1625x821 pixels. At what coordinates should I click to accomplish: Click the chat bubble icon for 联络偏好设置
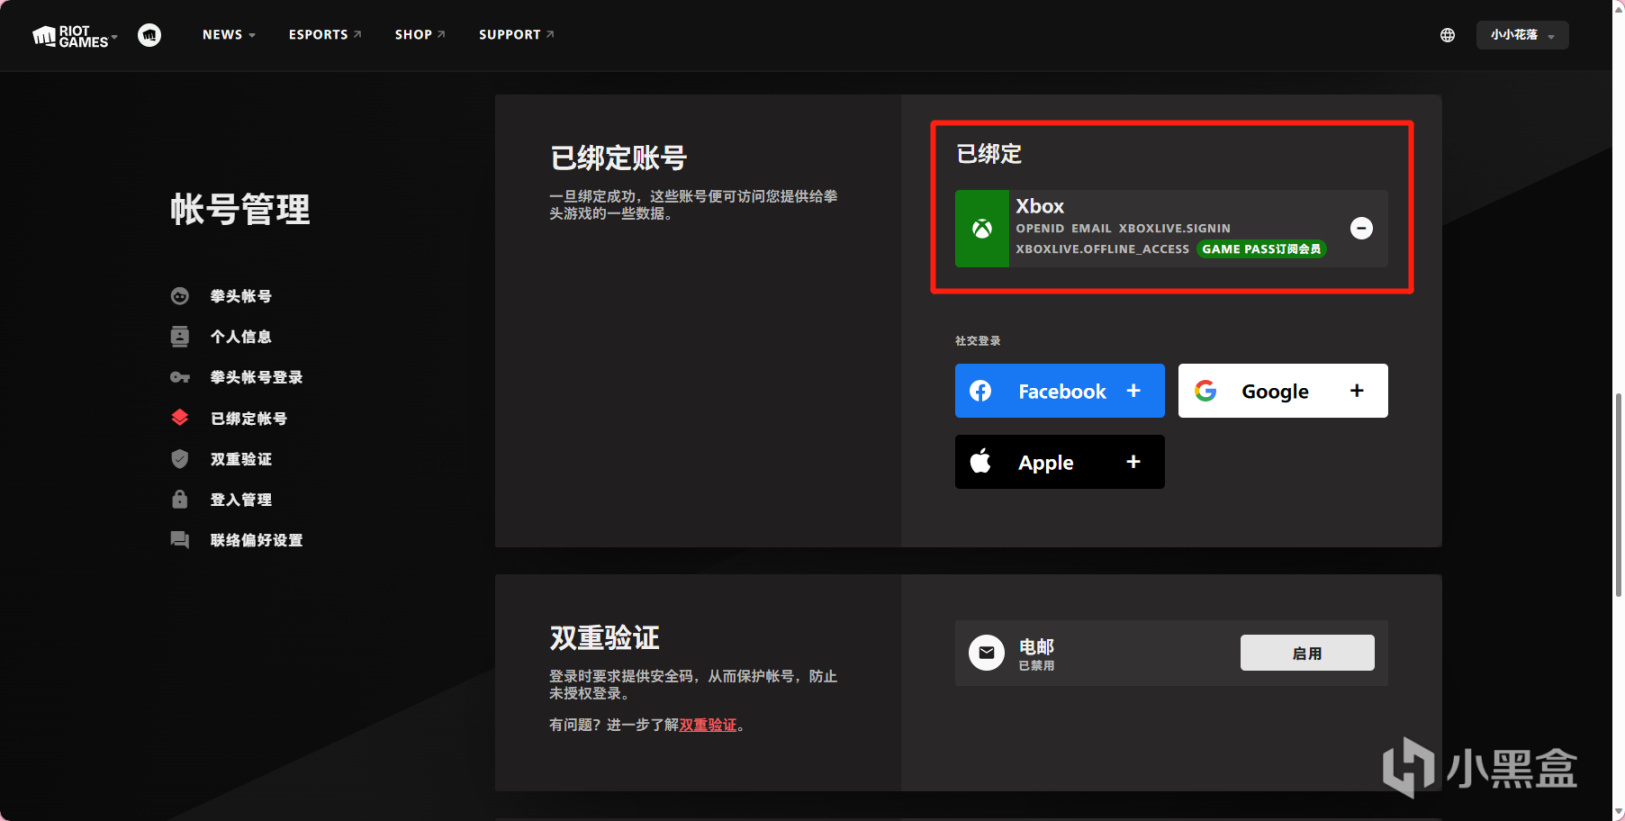click(x=180, y=540)
